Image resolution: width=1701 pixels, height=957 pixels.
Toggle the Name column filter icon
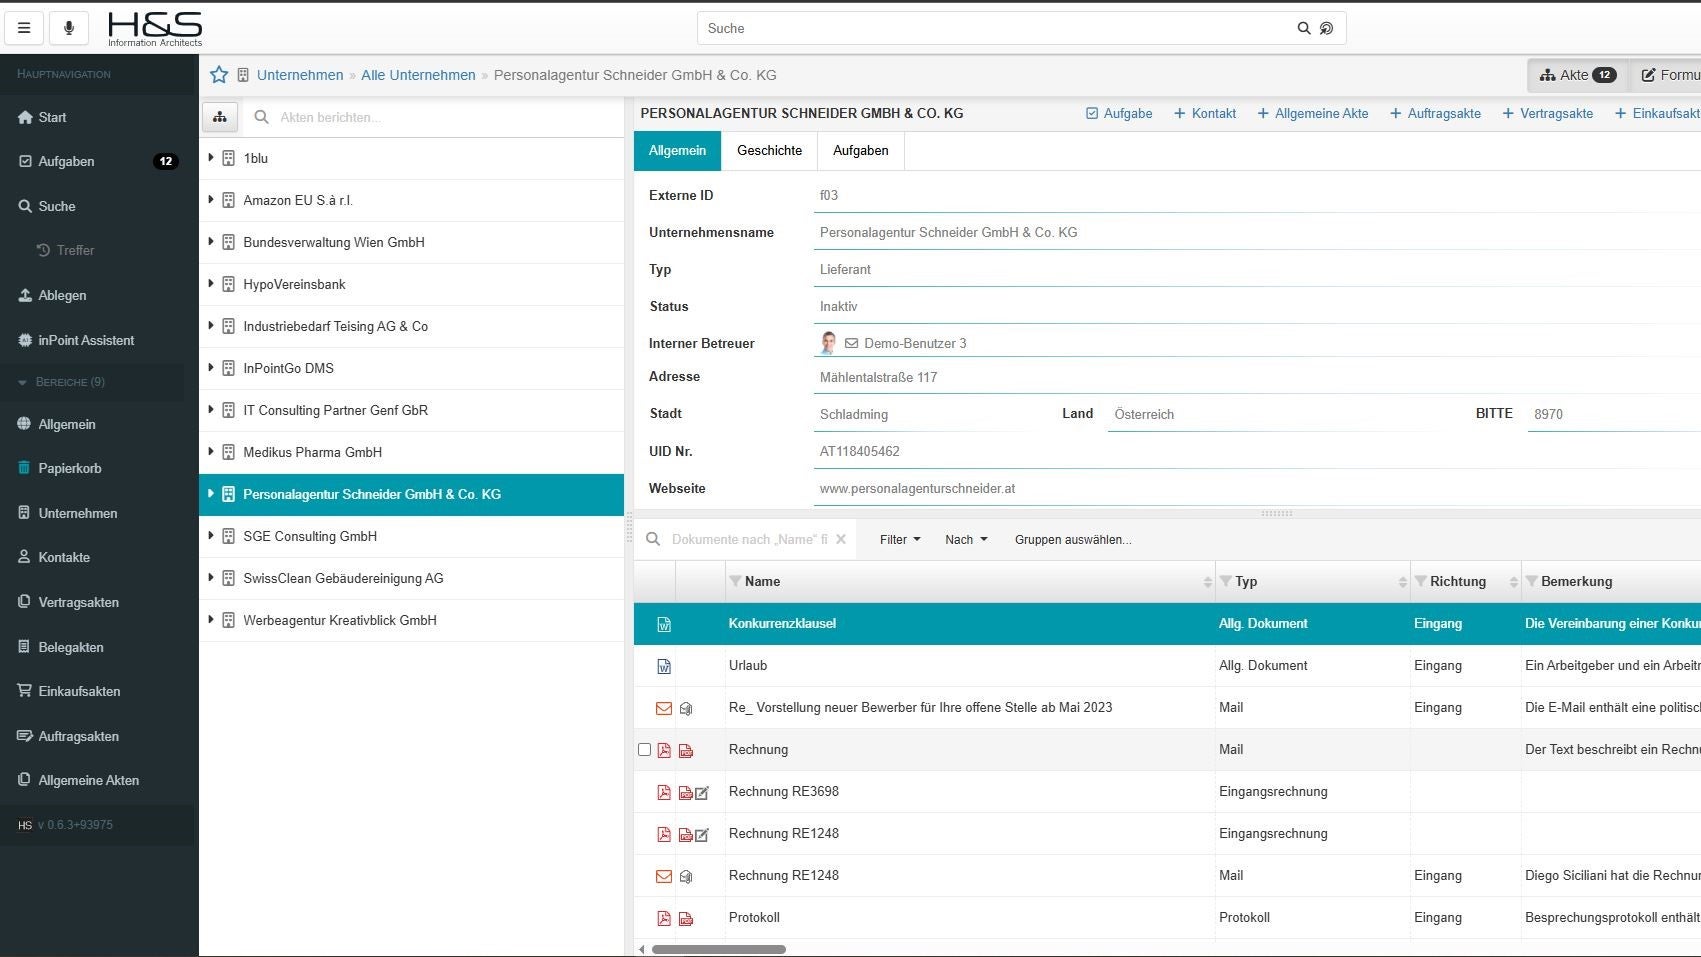[x=735, y=581]
